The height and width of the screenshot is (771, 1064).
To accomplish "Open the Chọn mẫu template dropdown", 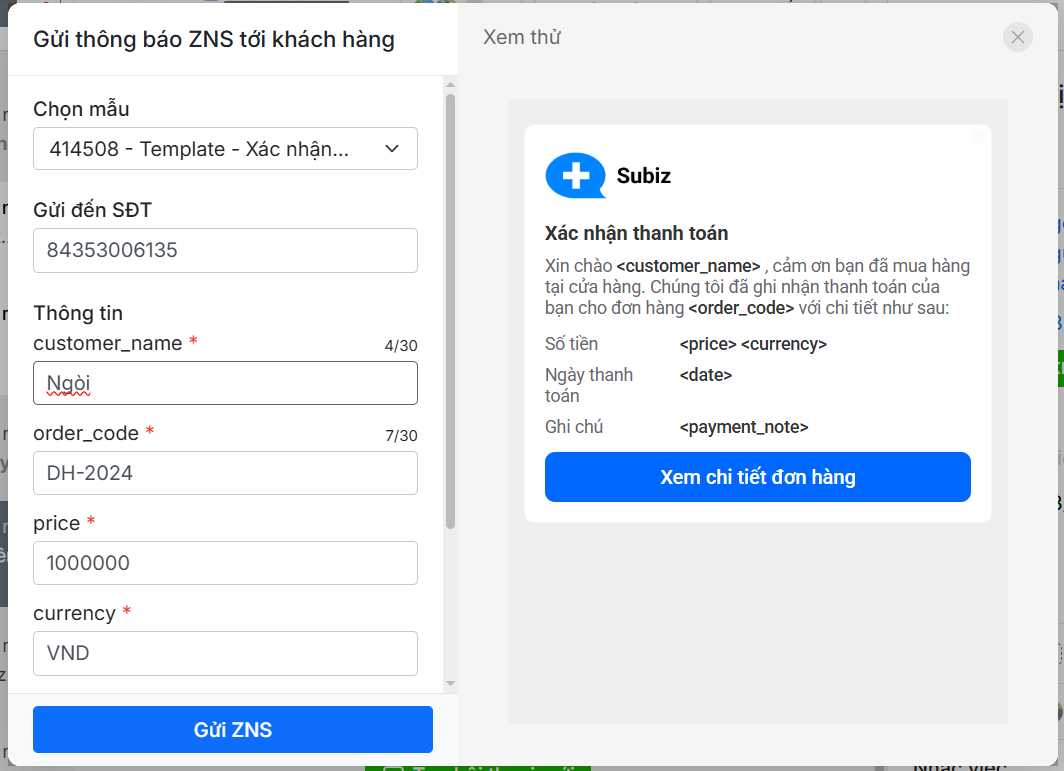I will 225,149.
